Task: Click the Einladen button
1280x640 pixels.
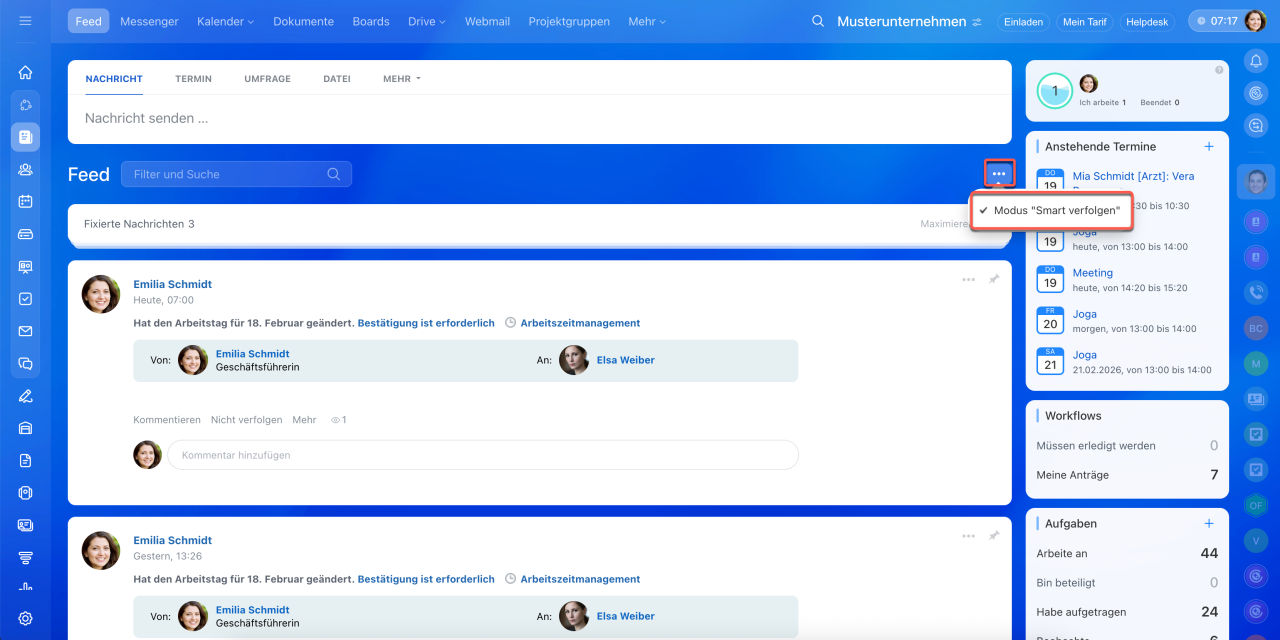Action: pos(1022,21)
